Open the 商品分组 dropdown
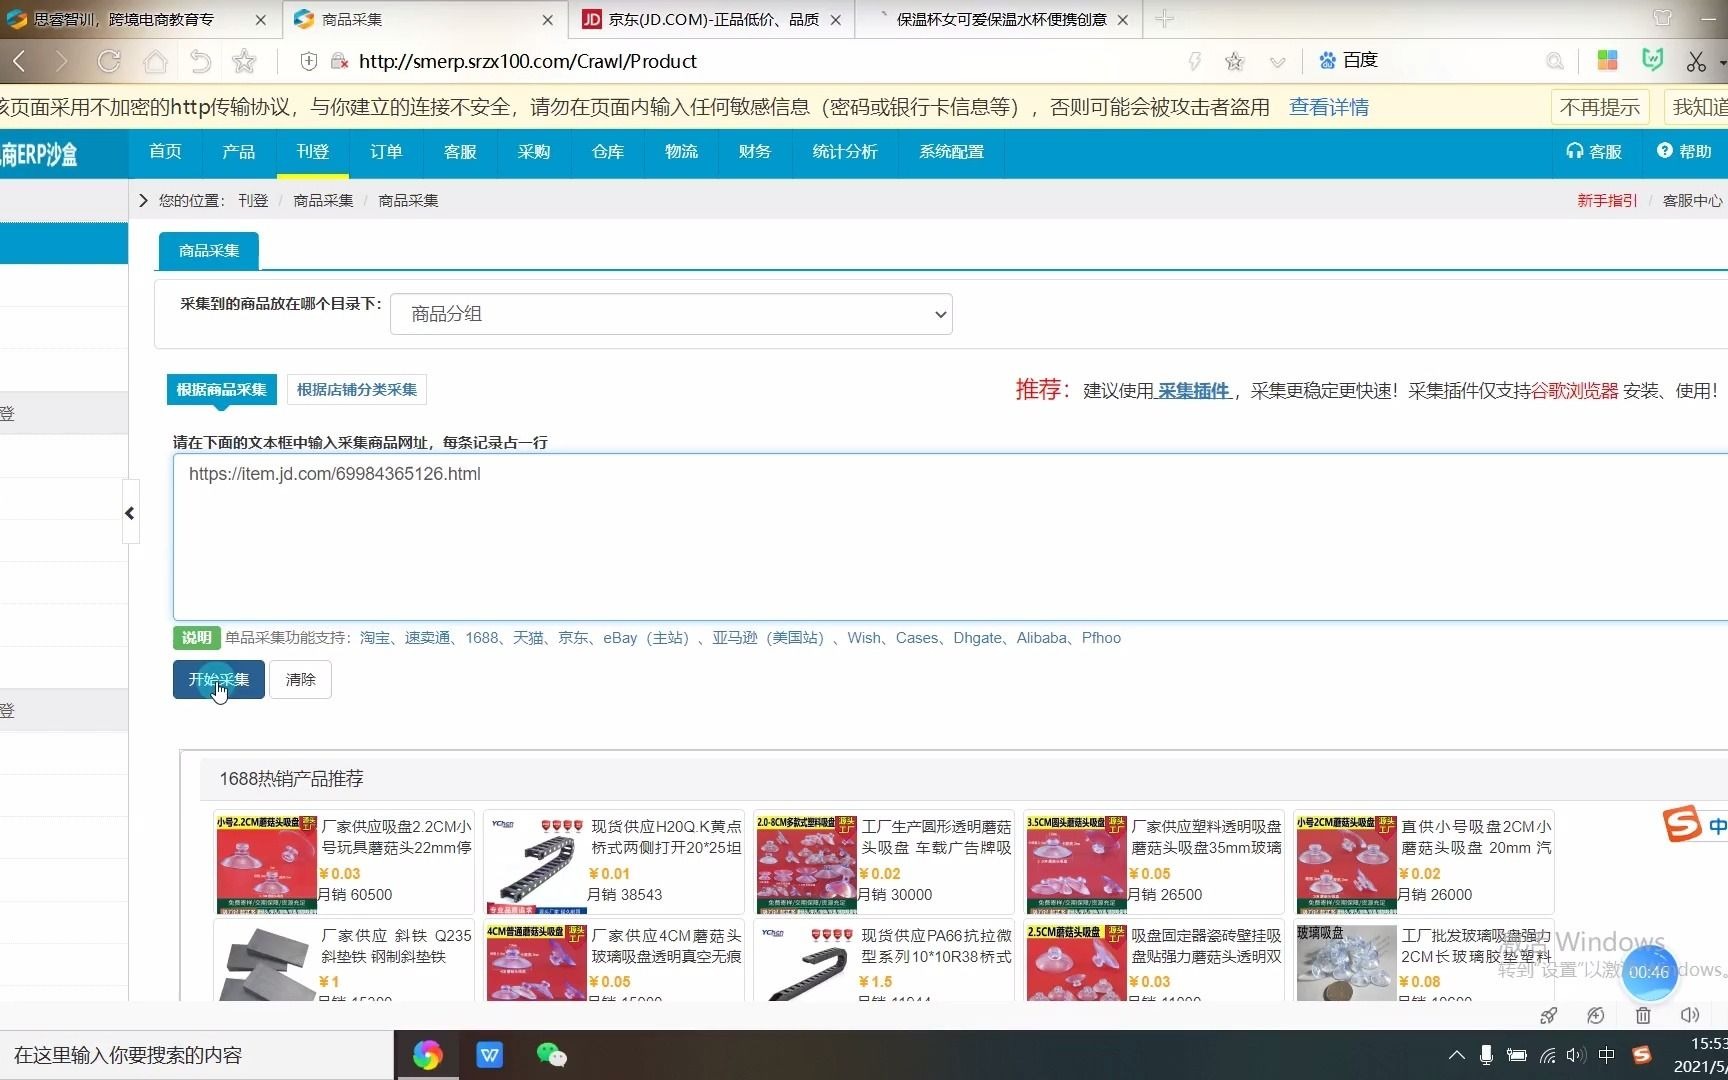 point(670,313)
